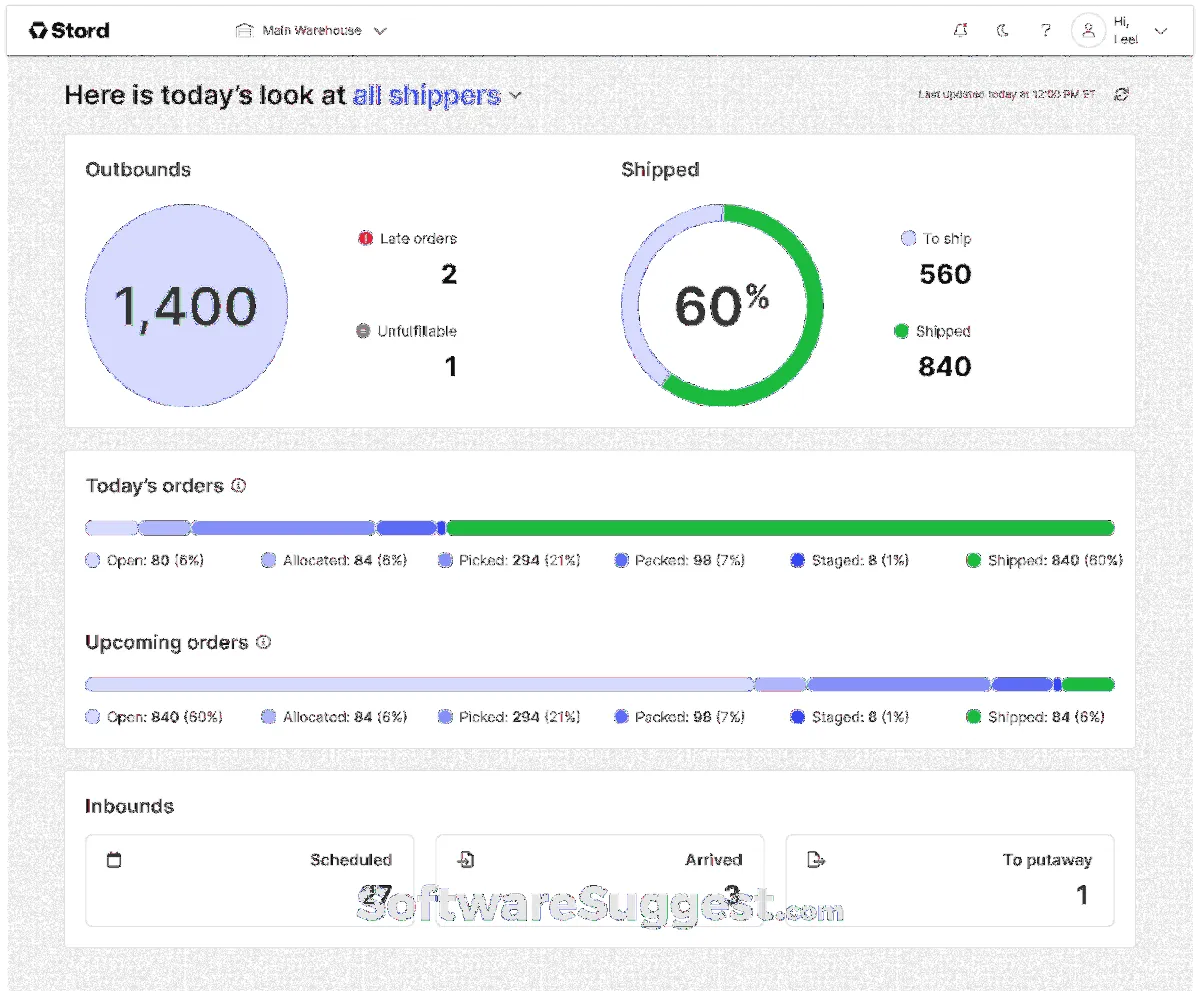Select Today's Picked: 294 (21%) legend

pos(509,561)
